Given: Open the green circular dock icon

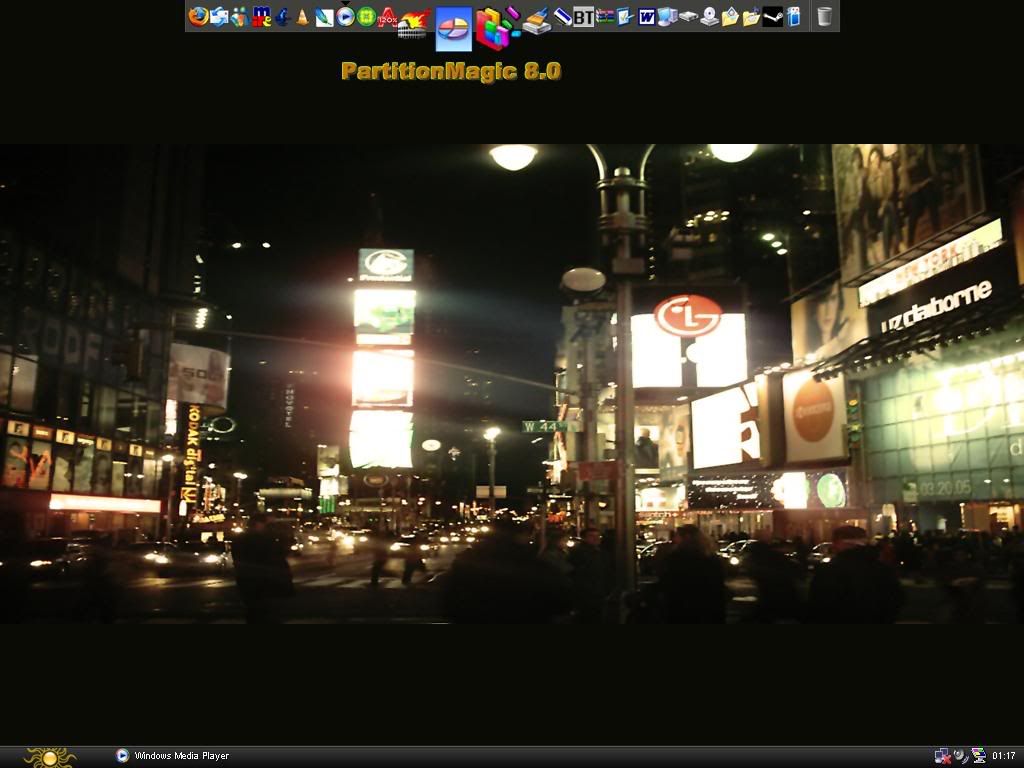Looking at the screenshot, I should tap(366, 16).
